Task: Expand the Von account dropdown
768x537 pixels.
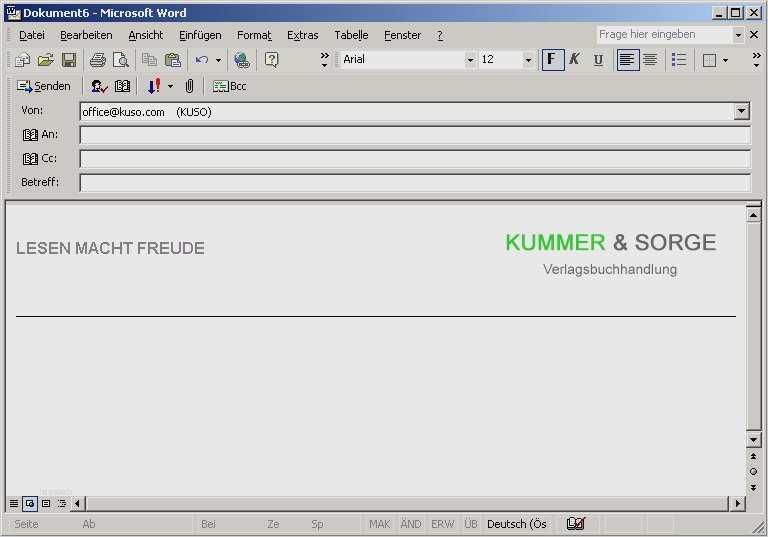Action: [742, 112]
